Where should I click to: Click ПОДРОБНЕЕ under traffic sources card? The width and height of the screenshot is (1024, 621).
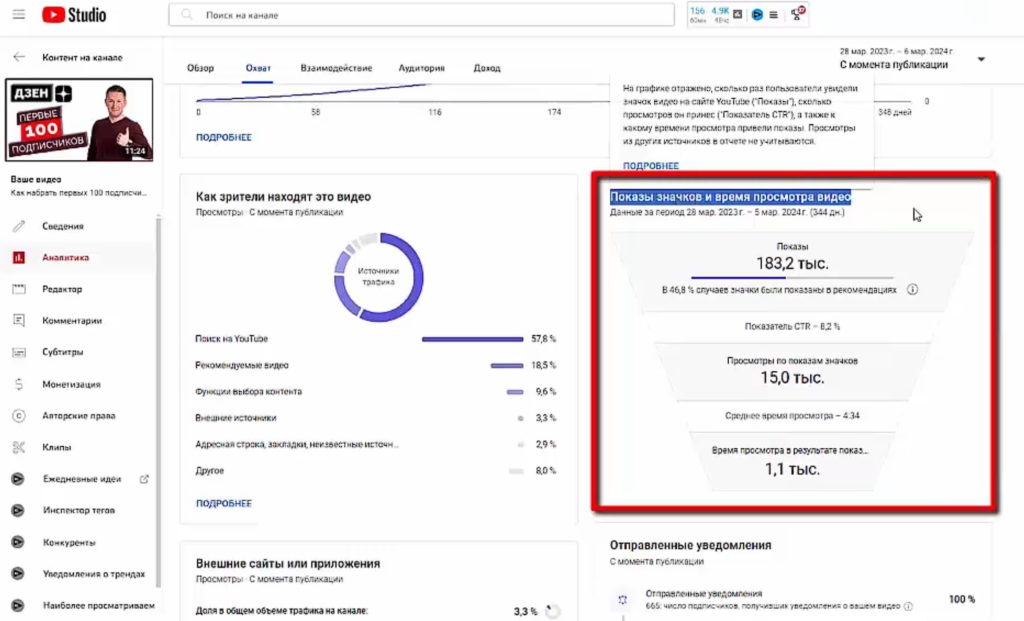tap(224, 504)
